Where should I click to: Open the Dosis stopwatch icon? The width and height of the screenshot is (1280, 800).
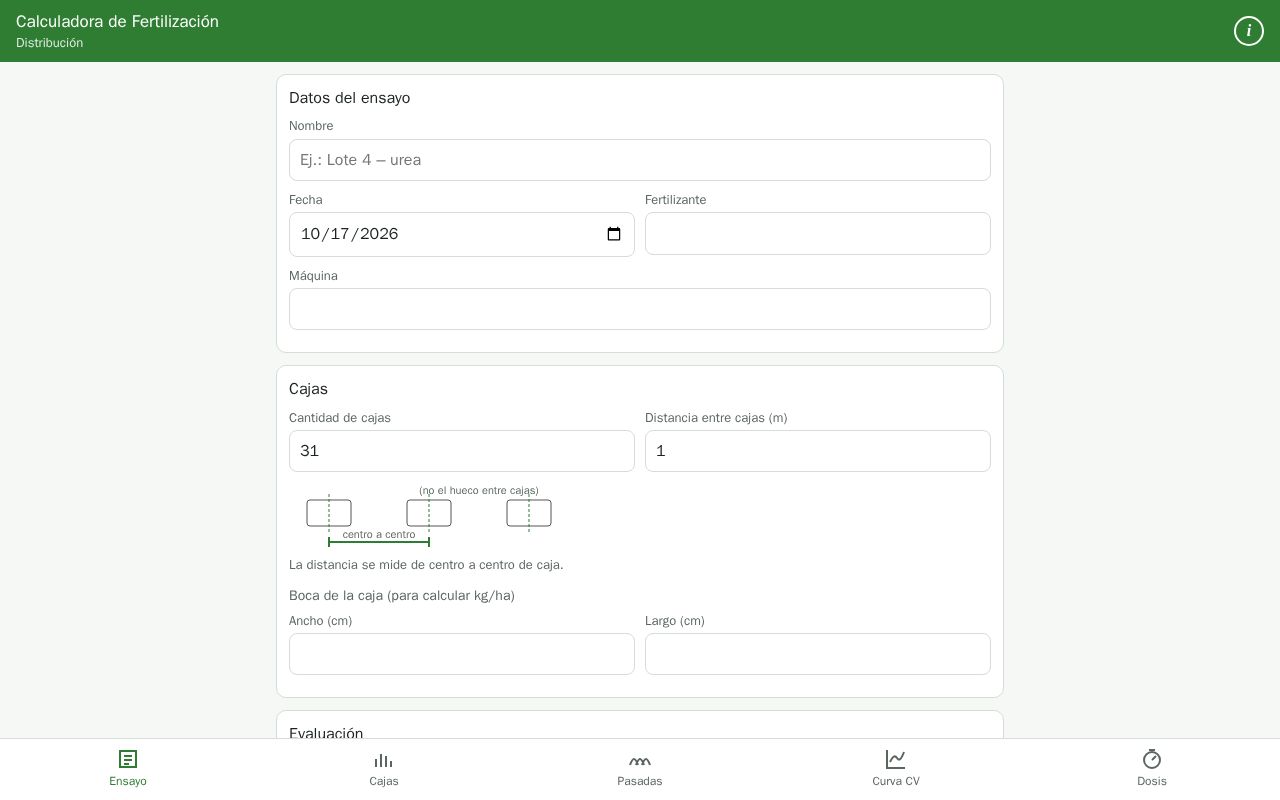(x=1152, y=759)
